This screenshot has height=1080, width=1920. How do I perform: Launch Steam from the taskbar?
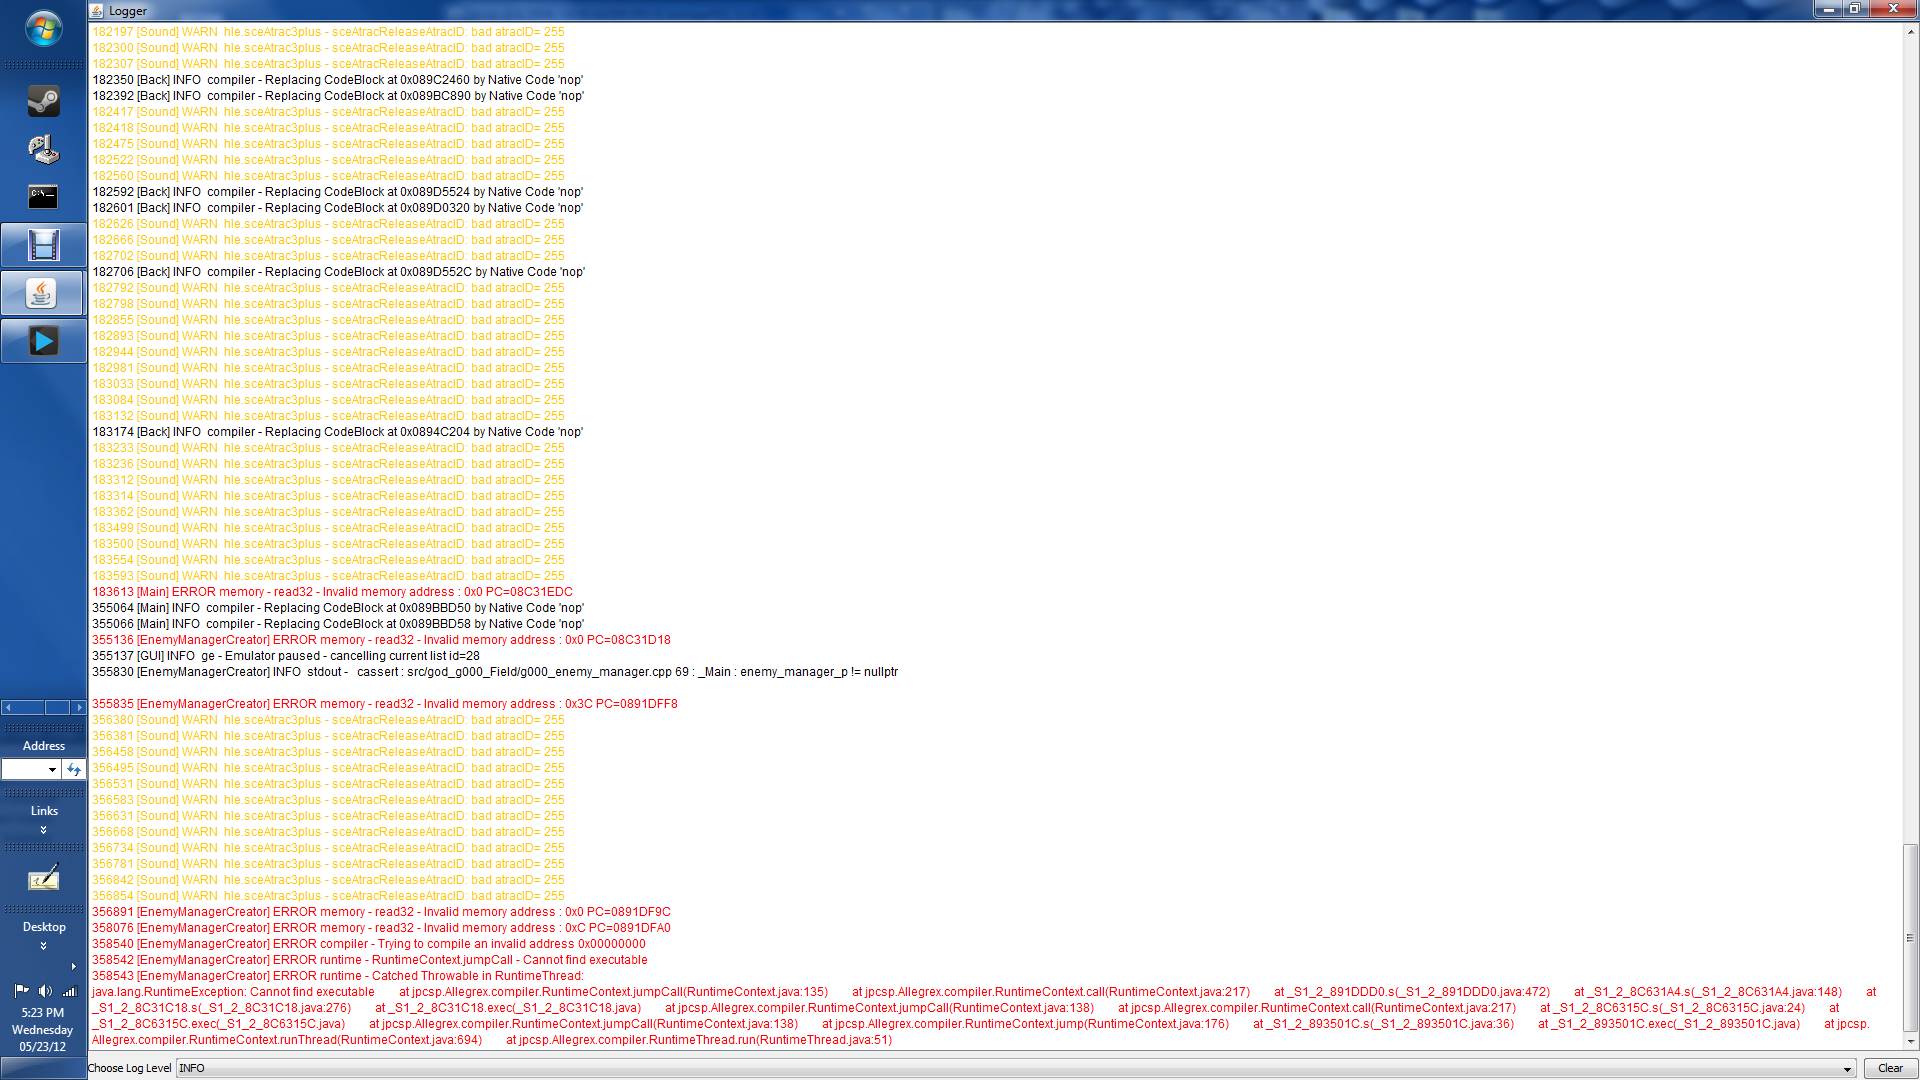click(43, 100)
